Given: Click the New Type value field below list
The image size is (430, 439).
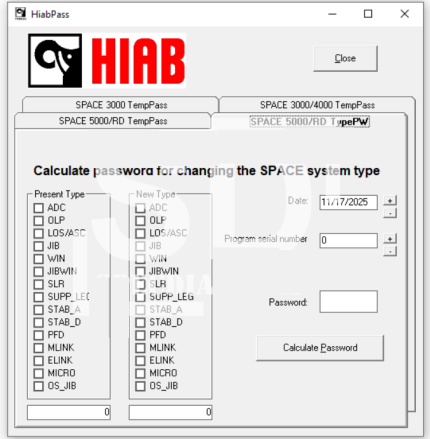Looking at the screenshot, I should [170, 412].
